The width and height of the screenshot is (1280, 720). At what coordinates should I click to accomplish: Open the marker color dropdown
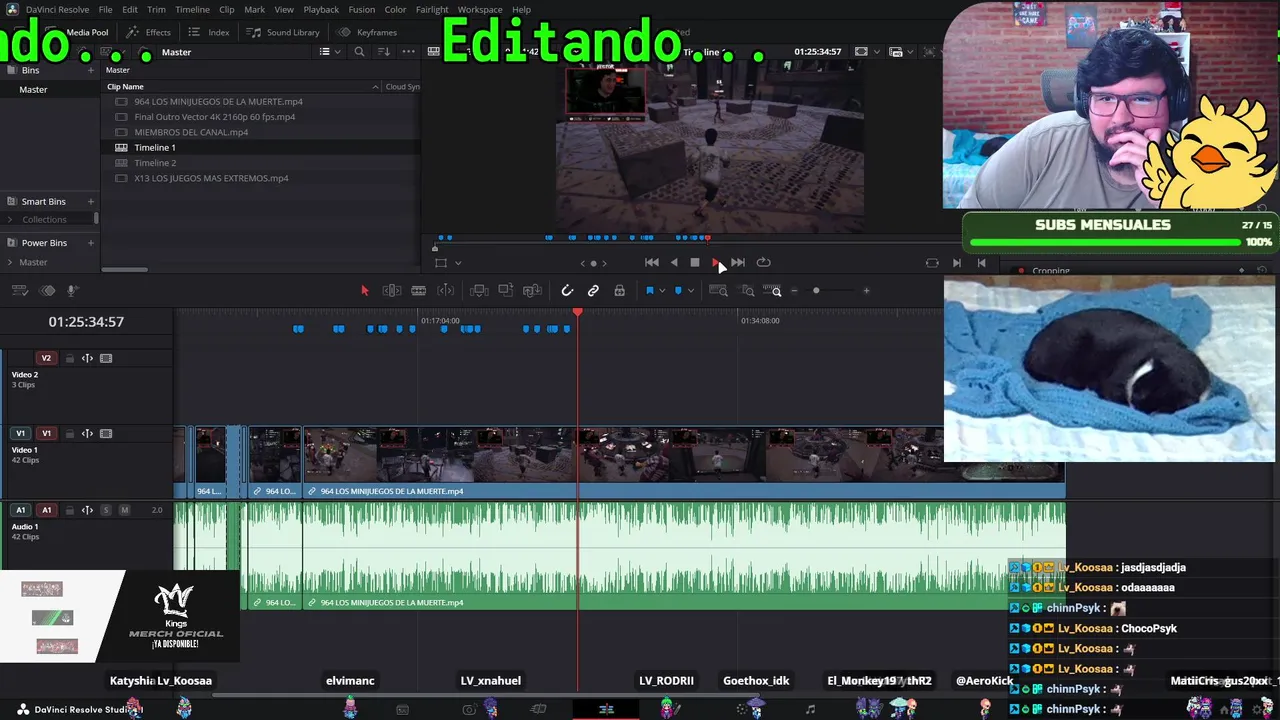tap(691, 291)
